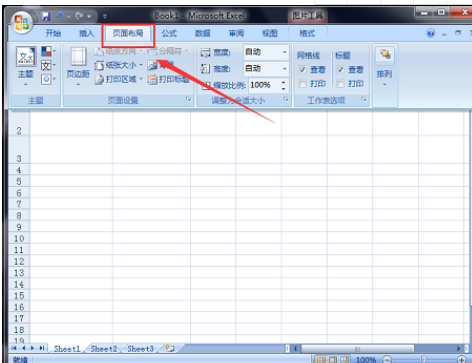Click the 100% zoom level text
This screenshot has width=472, height=363.
pos(366,360)
